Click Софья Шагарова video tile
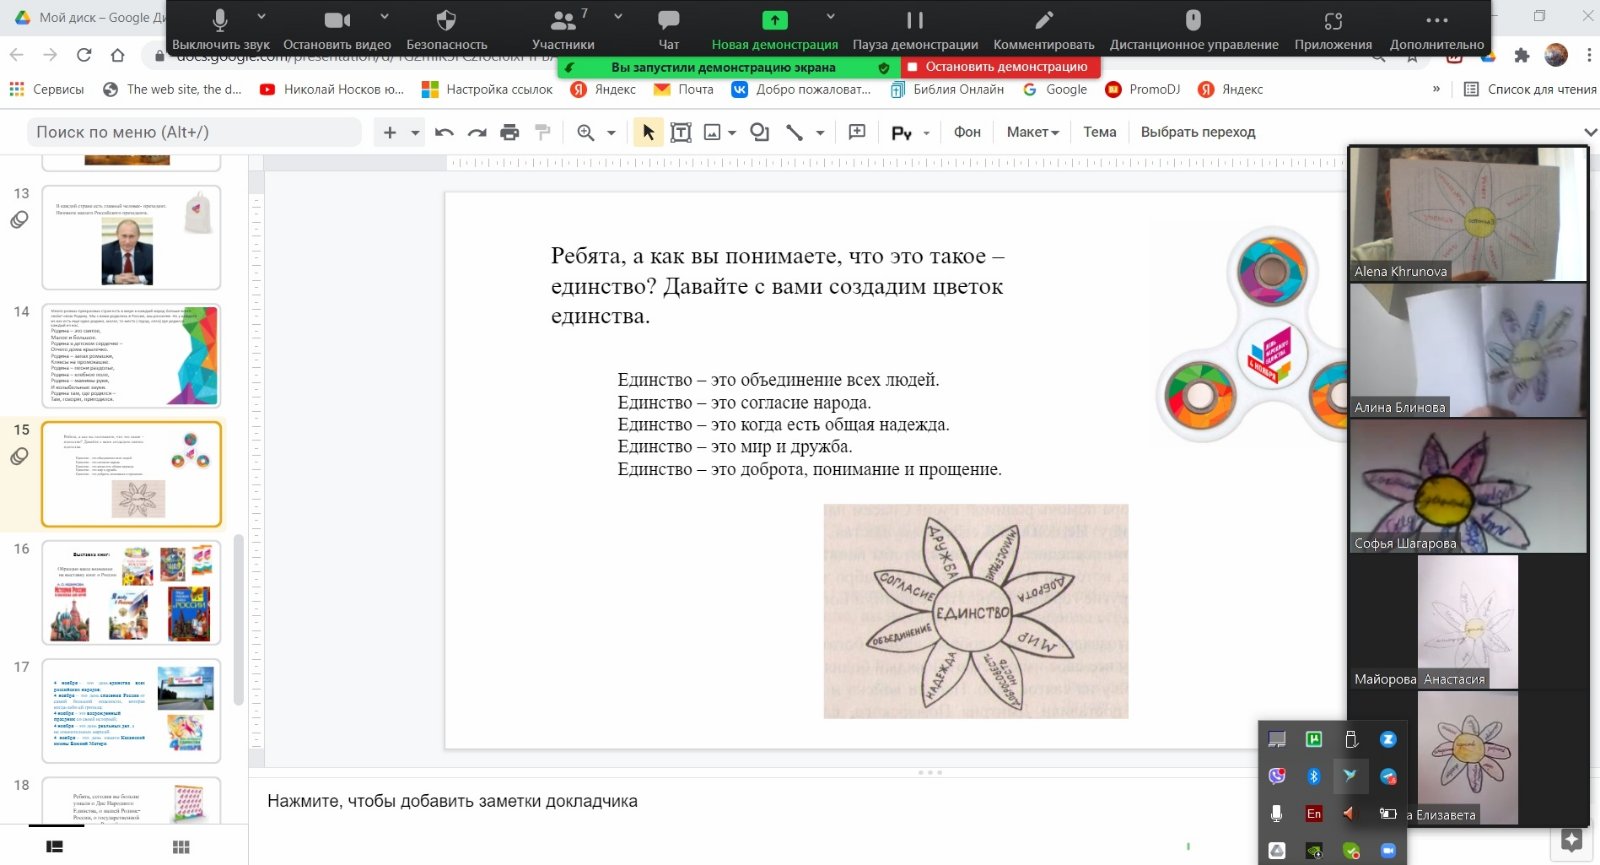 tap(1468, 486)
